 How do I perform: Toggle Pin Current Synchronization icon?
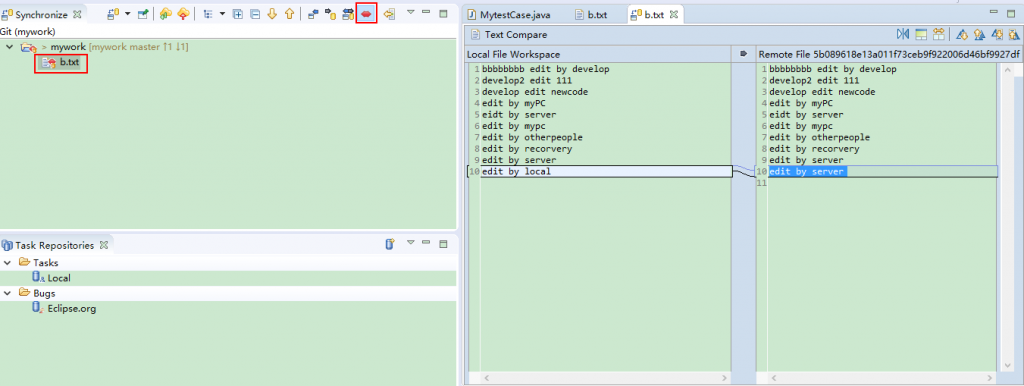[x=143, y=14]
